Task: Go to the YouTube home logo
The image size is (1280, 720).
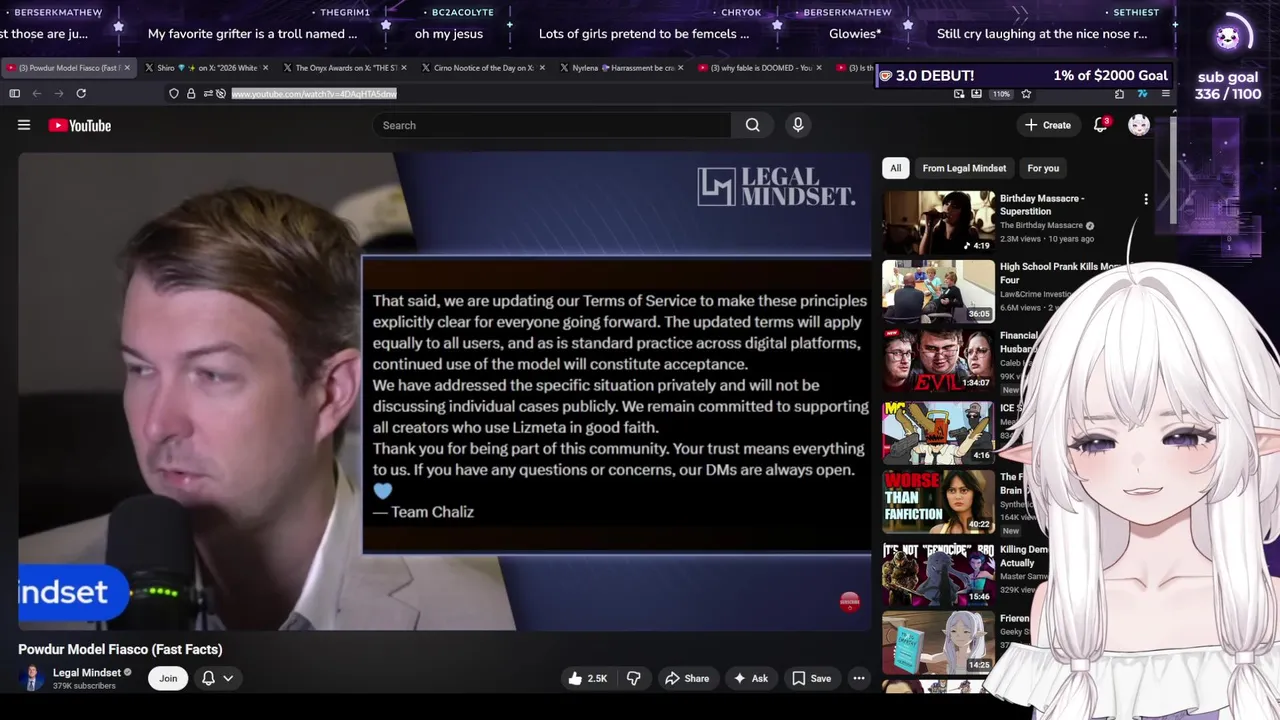Action: [79, 125]
